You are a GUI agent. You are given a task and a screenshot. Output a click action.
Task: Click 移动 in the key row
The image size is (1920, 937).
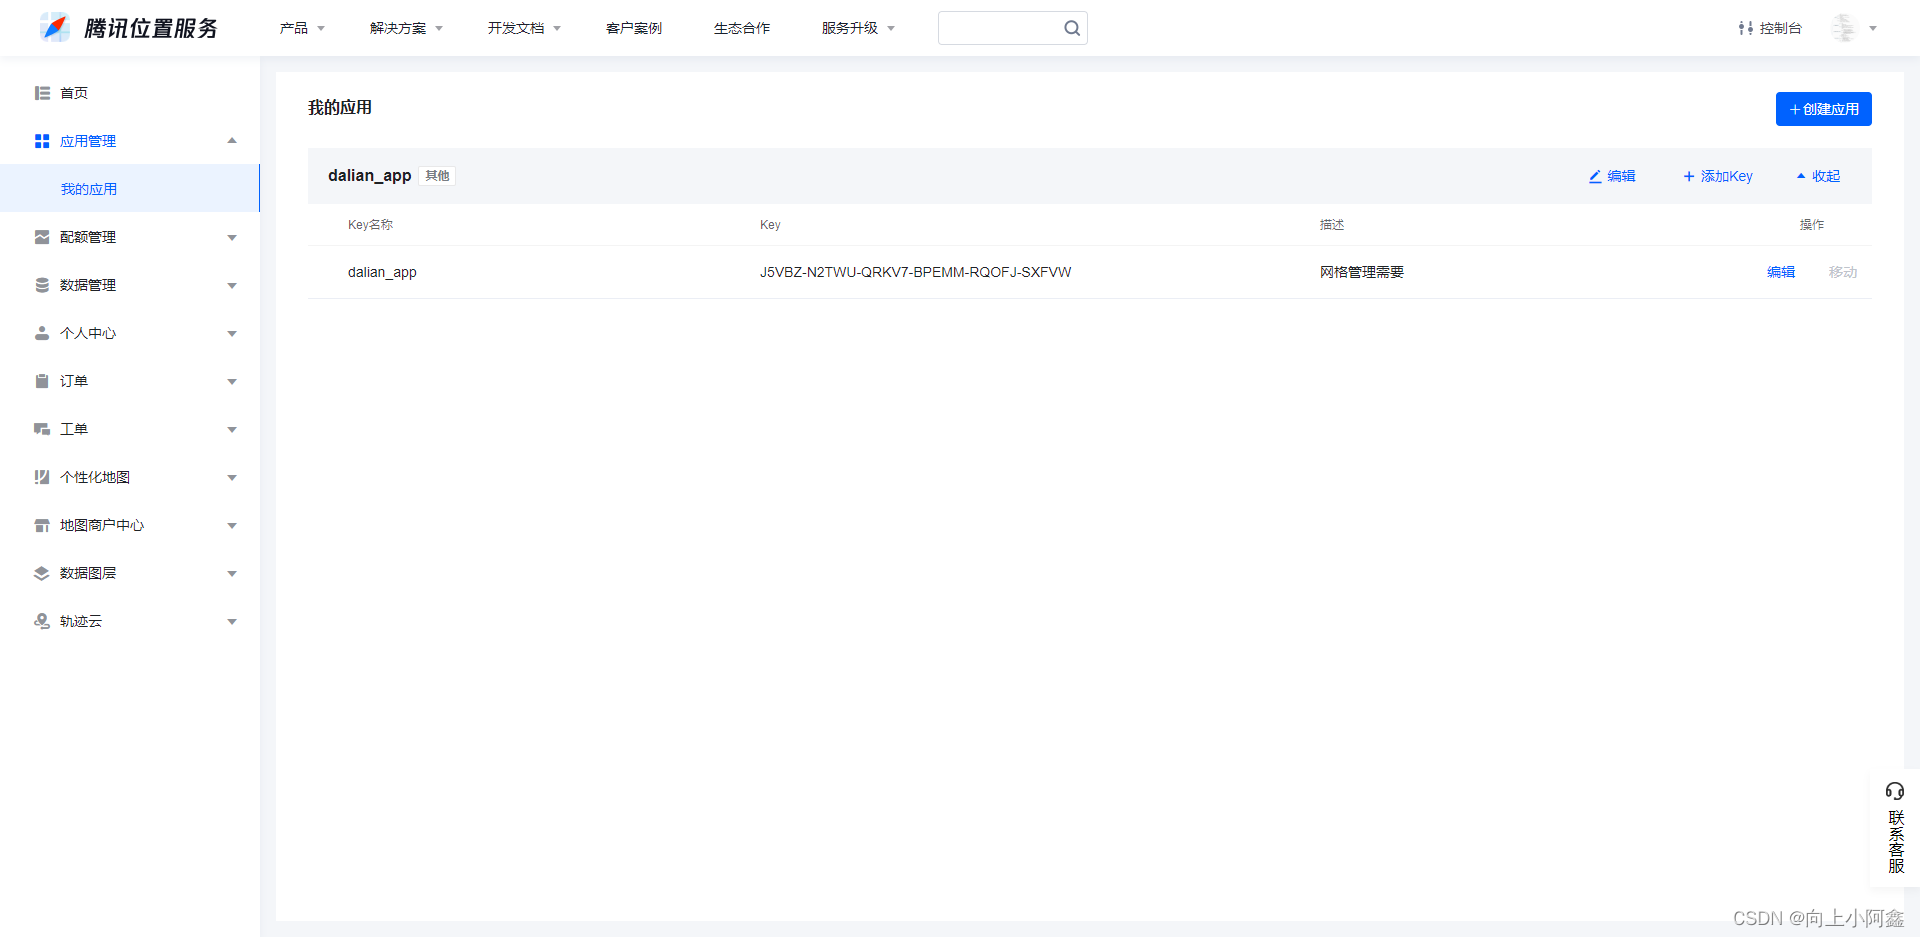pos(1843,272)
